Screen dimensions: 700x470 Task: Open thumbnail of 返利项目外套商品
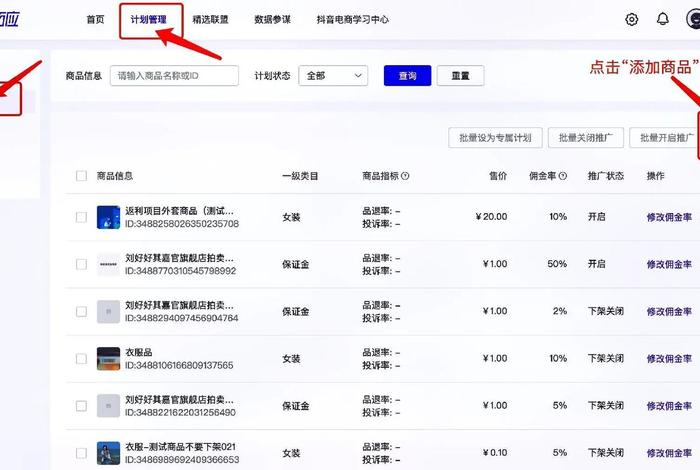[x=108, y=217]
